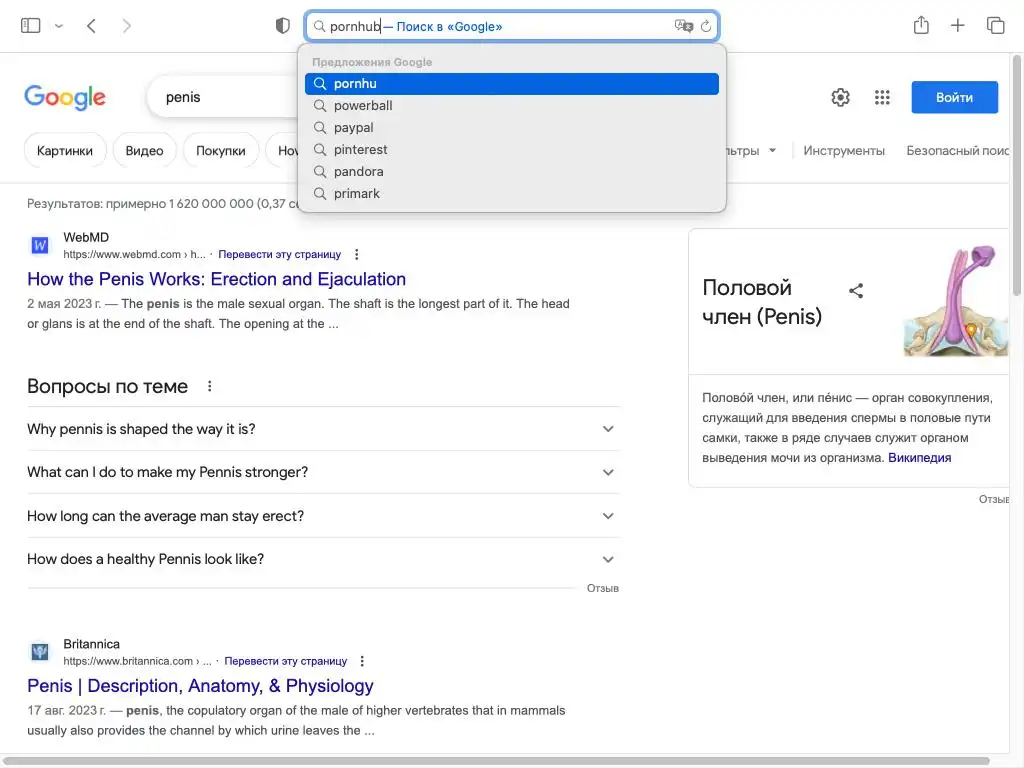Open the Википедия link
This screenshot has height=768, width=1024.
919,458
